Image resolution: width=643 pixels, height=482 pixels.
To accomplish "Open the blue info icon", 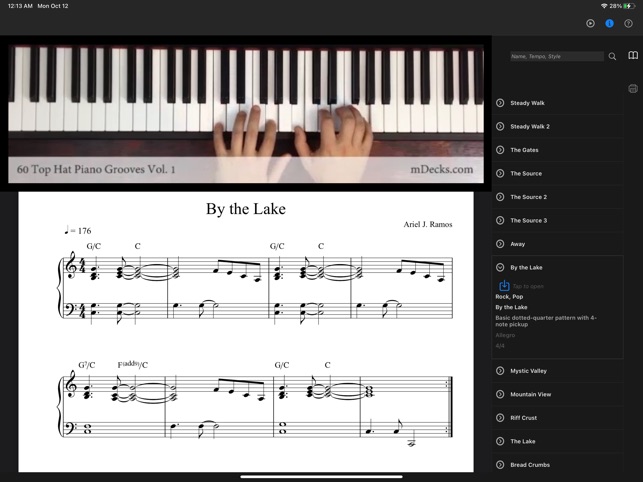I will click(609, 23).
